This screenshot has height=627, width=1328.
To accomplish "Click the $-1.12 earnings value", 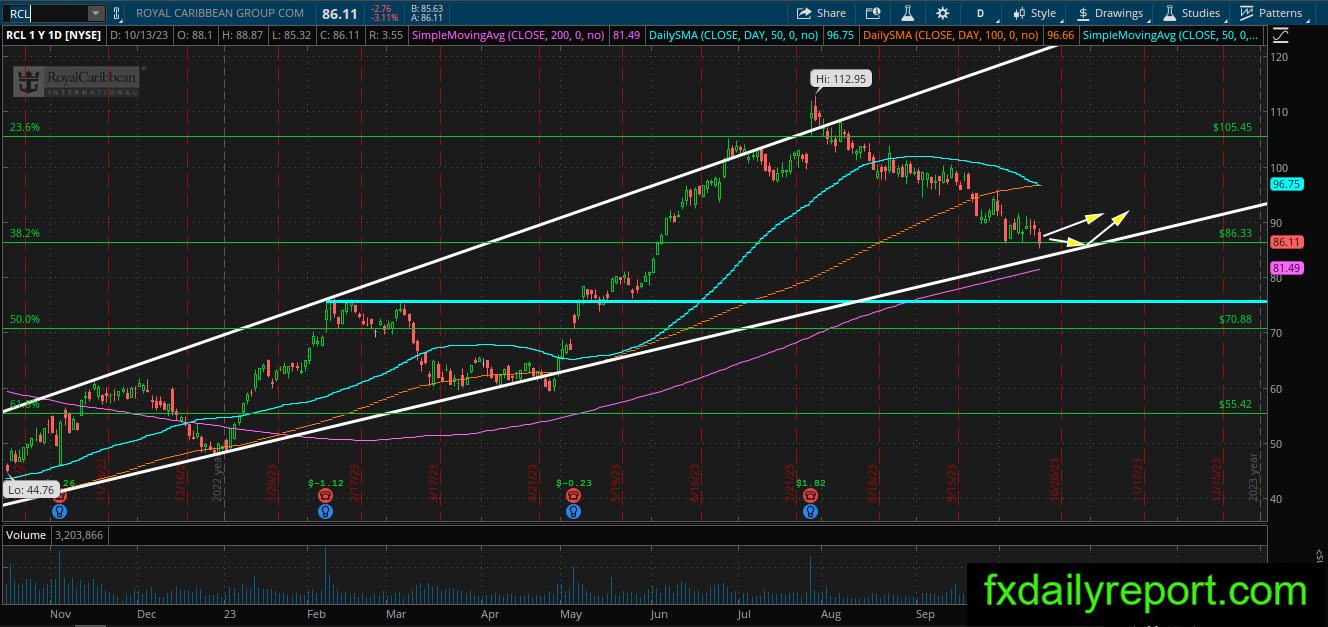I will [x=325, y=482].
